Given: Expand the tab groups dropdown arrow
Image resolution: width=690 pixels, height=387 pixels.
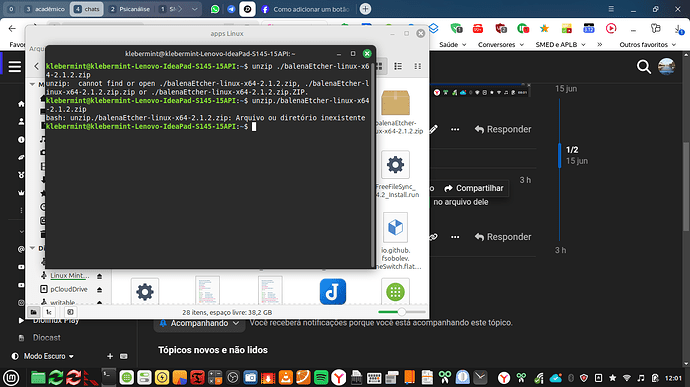Looking at the screenshot, I should click(194, 9).
